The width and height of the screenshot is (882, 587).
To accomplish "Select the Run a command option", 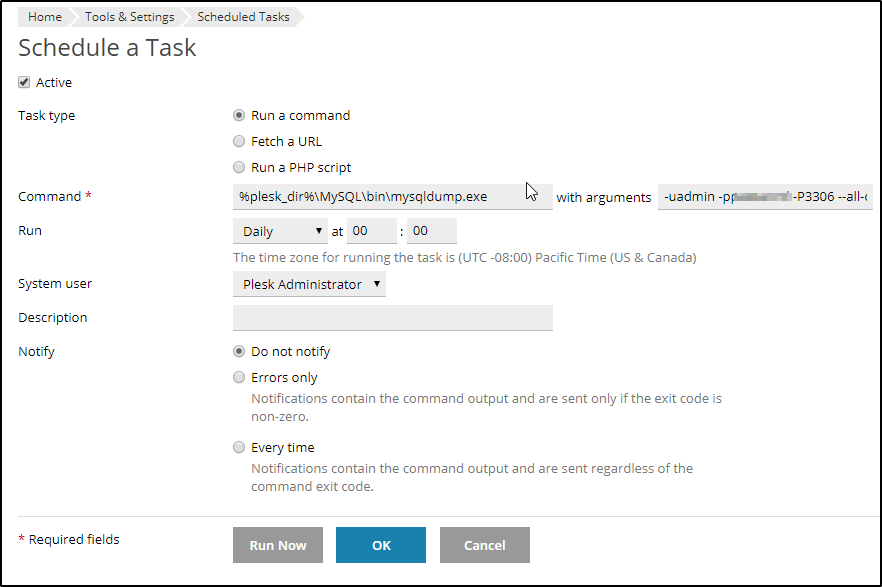I will point(239,115).
